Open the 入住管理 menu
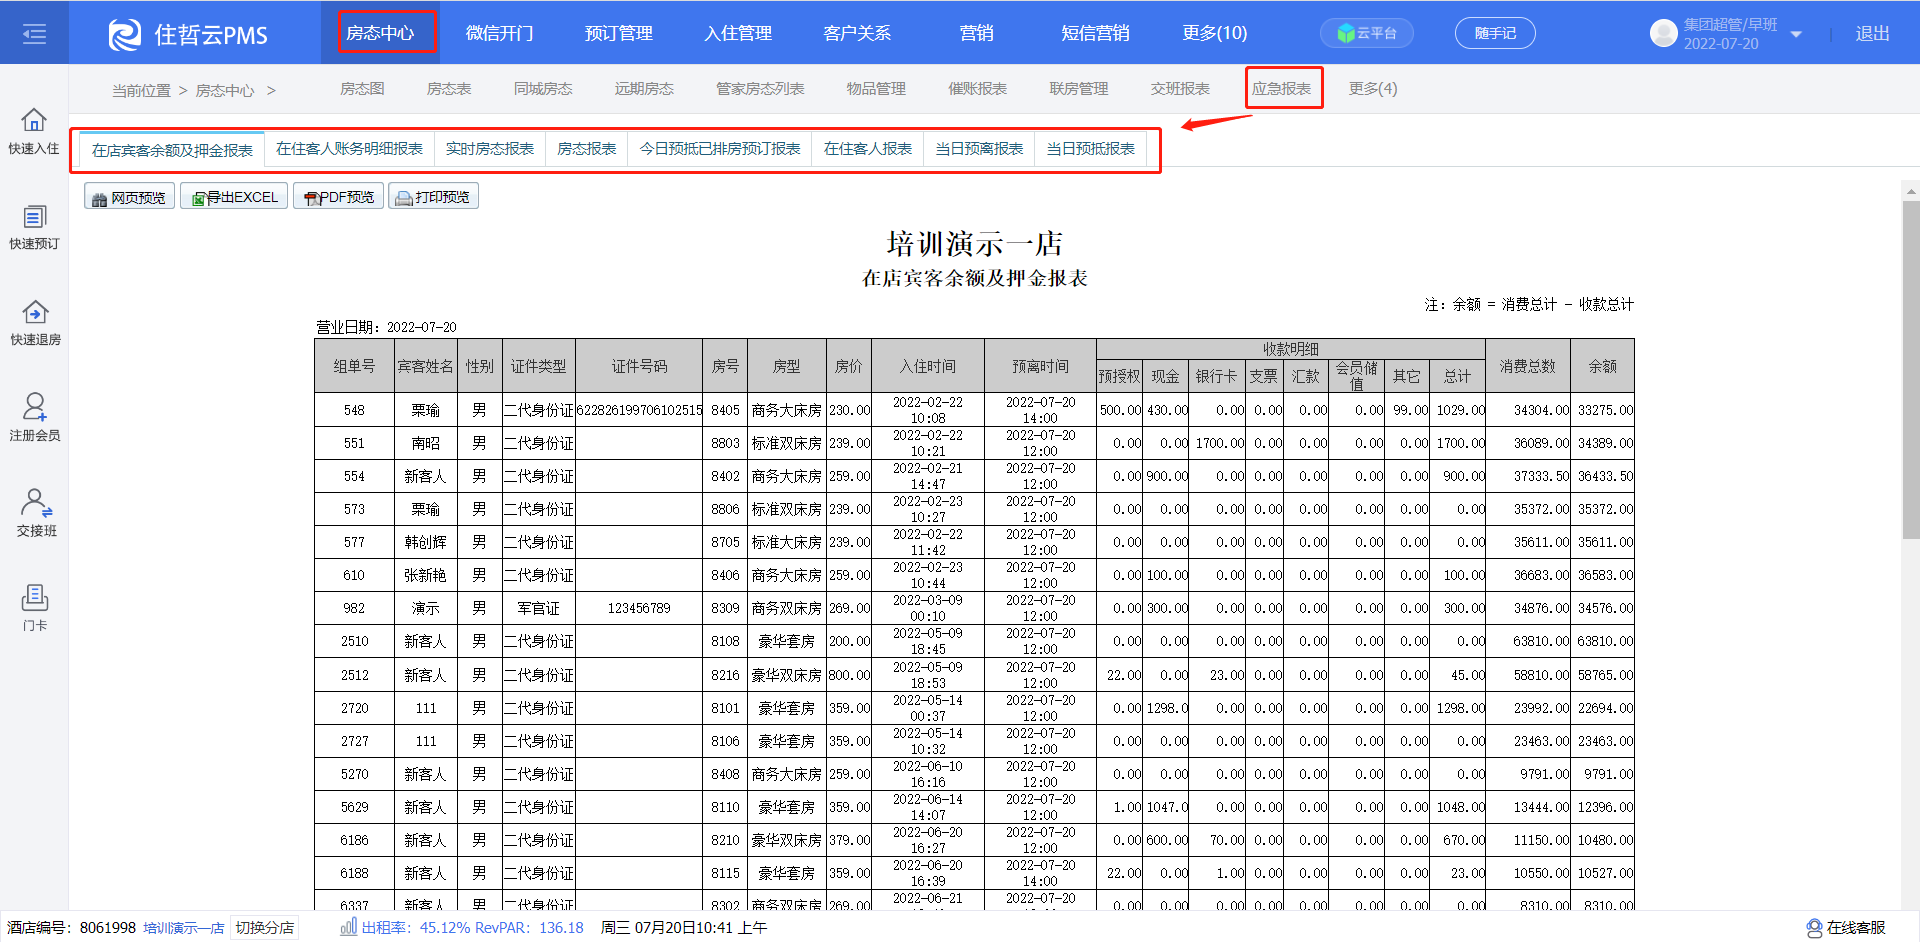Image resolution: width=1920 pixels, height=942 pixels. (x=738, y=33)
